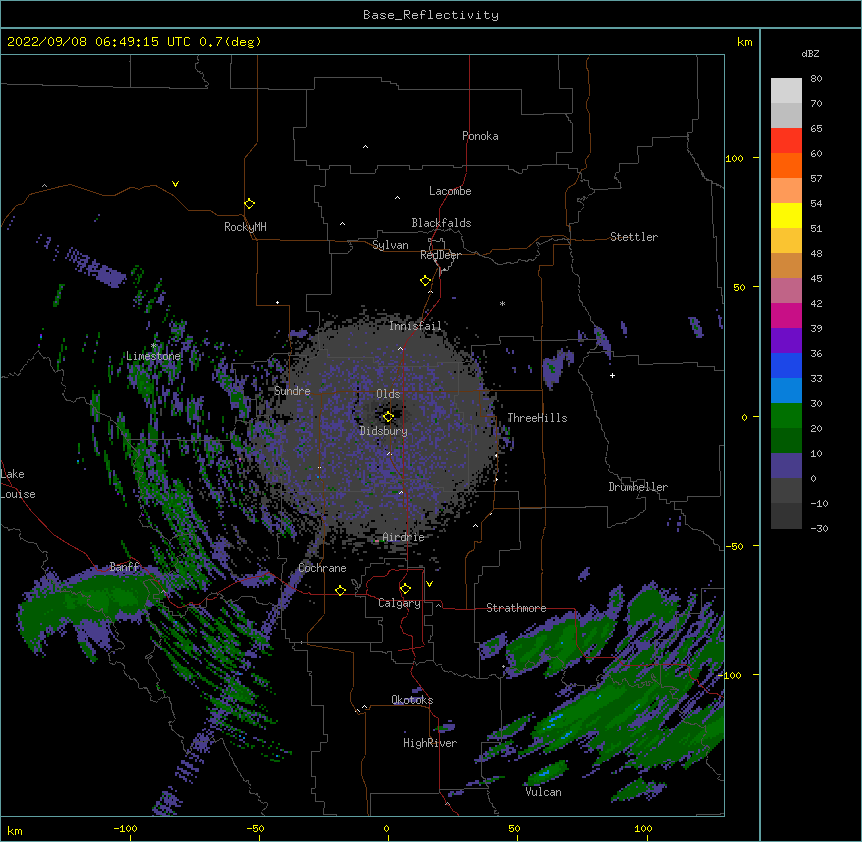This screenshot has height=842, width=862.
Task: Click the yellow diamond marker south of RedDeer
Action: 426,281
